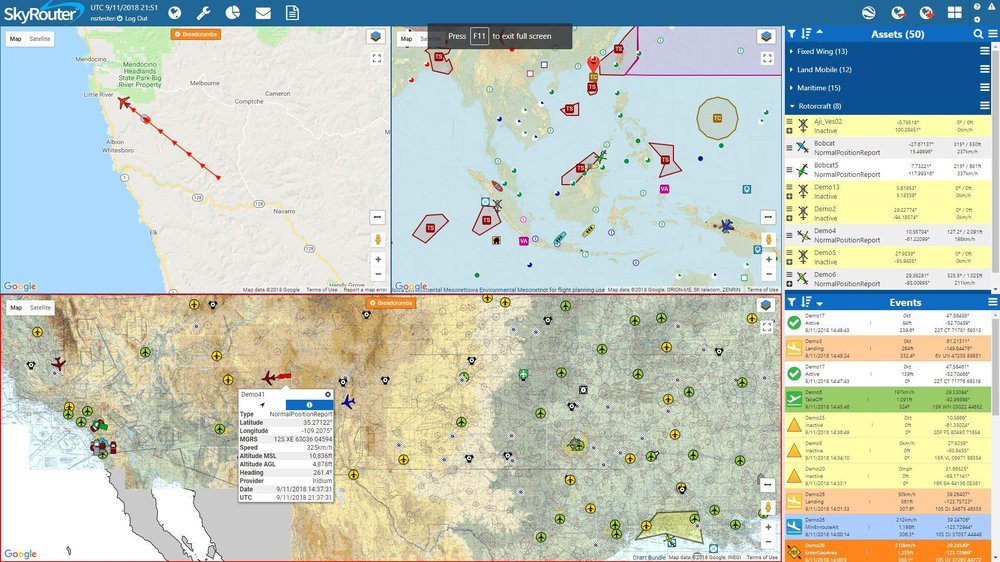Select the Demo25 Inactive event
The width and height of the screenshot is (1000, 562).
888,425
